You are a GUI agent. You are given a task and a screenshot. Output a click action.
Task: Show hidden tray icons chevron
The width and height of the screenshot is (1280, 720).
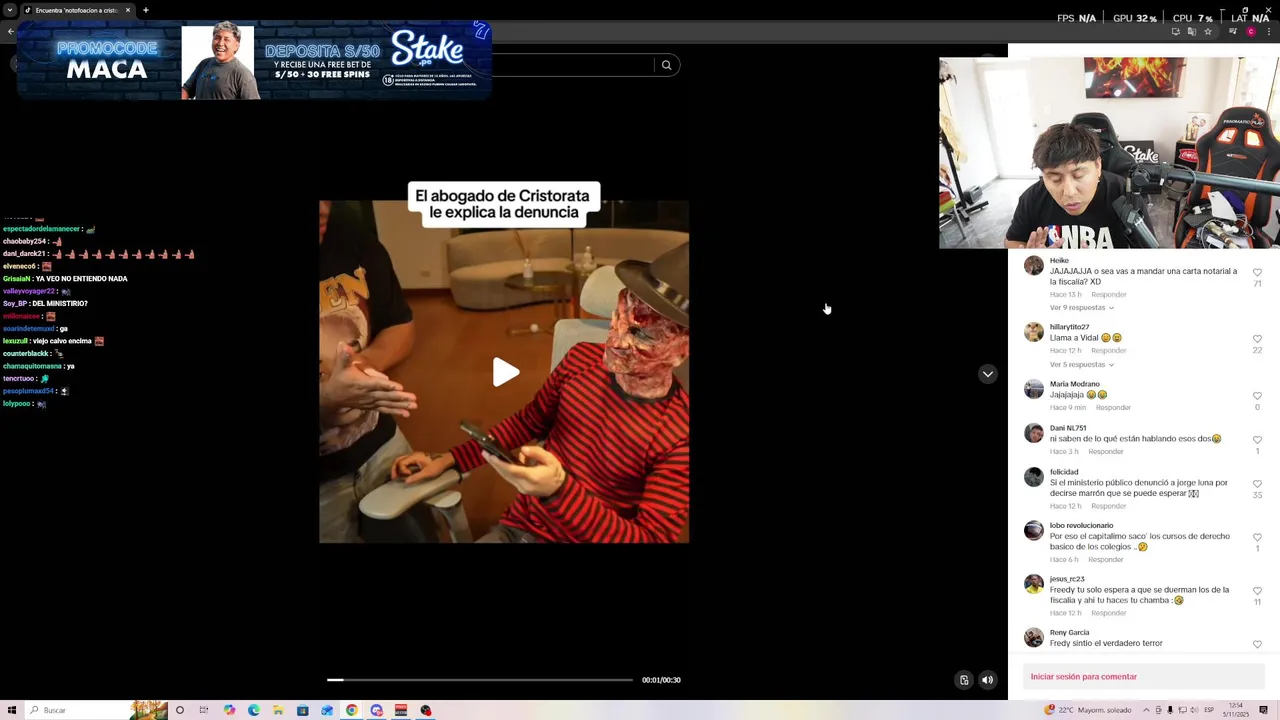point(1146,710)
